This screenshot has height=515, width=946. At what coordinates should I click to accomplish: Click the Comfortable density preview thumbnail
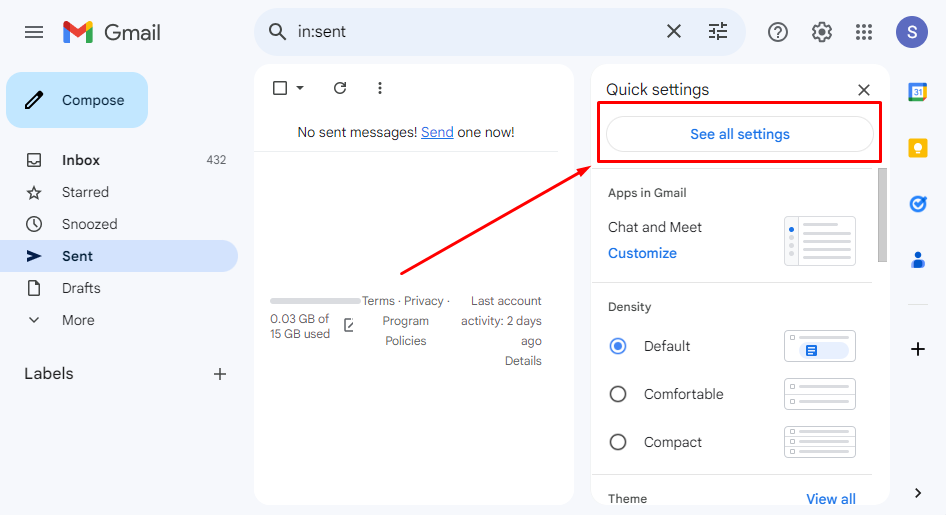[820, 394]
